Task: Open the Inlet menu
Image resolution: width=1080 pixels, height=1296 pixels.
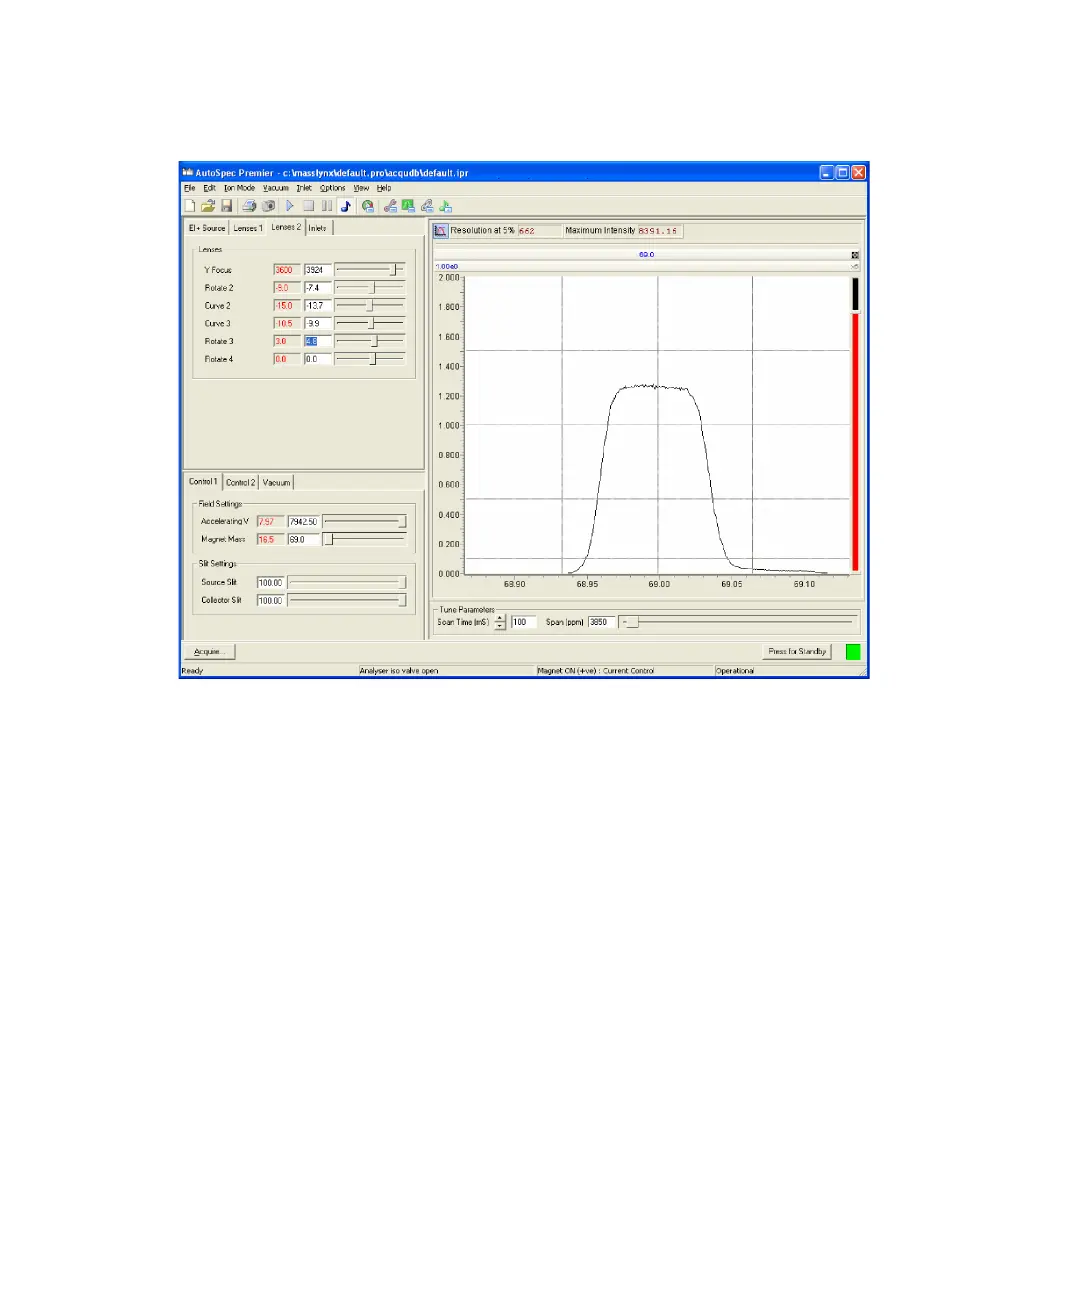Action: (304, 188)
